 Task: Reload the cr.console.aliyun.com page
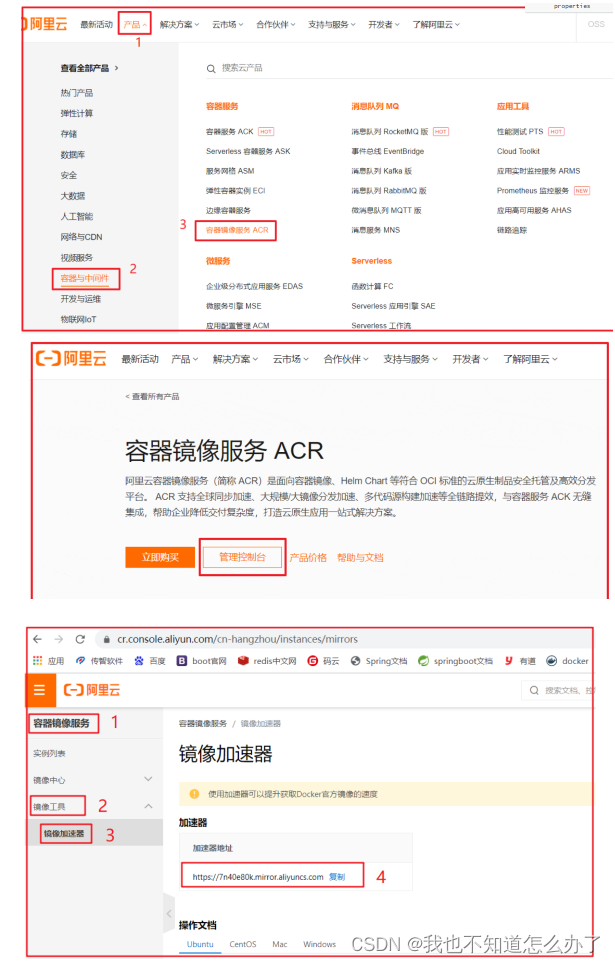click(80, 639)
